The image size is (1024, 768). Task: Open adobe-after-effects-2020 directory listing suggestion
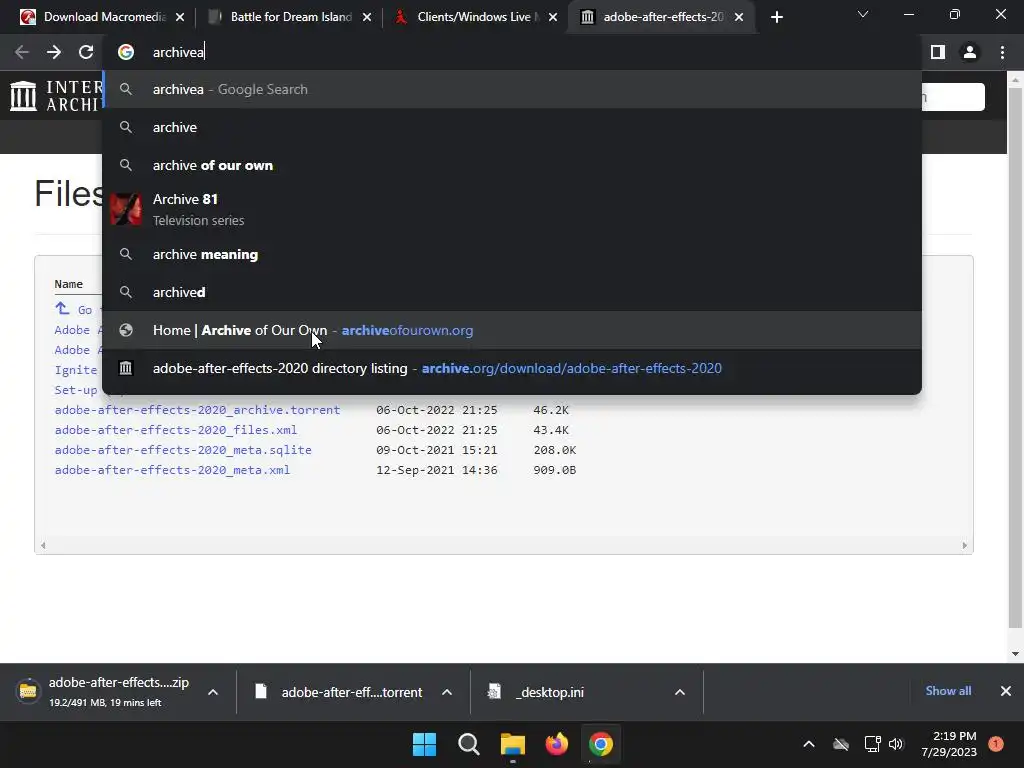pos(512,368)
